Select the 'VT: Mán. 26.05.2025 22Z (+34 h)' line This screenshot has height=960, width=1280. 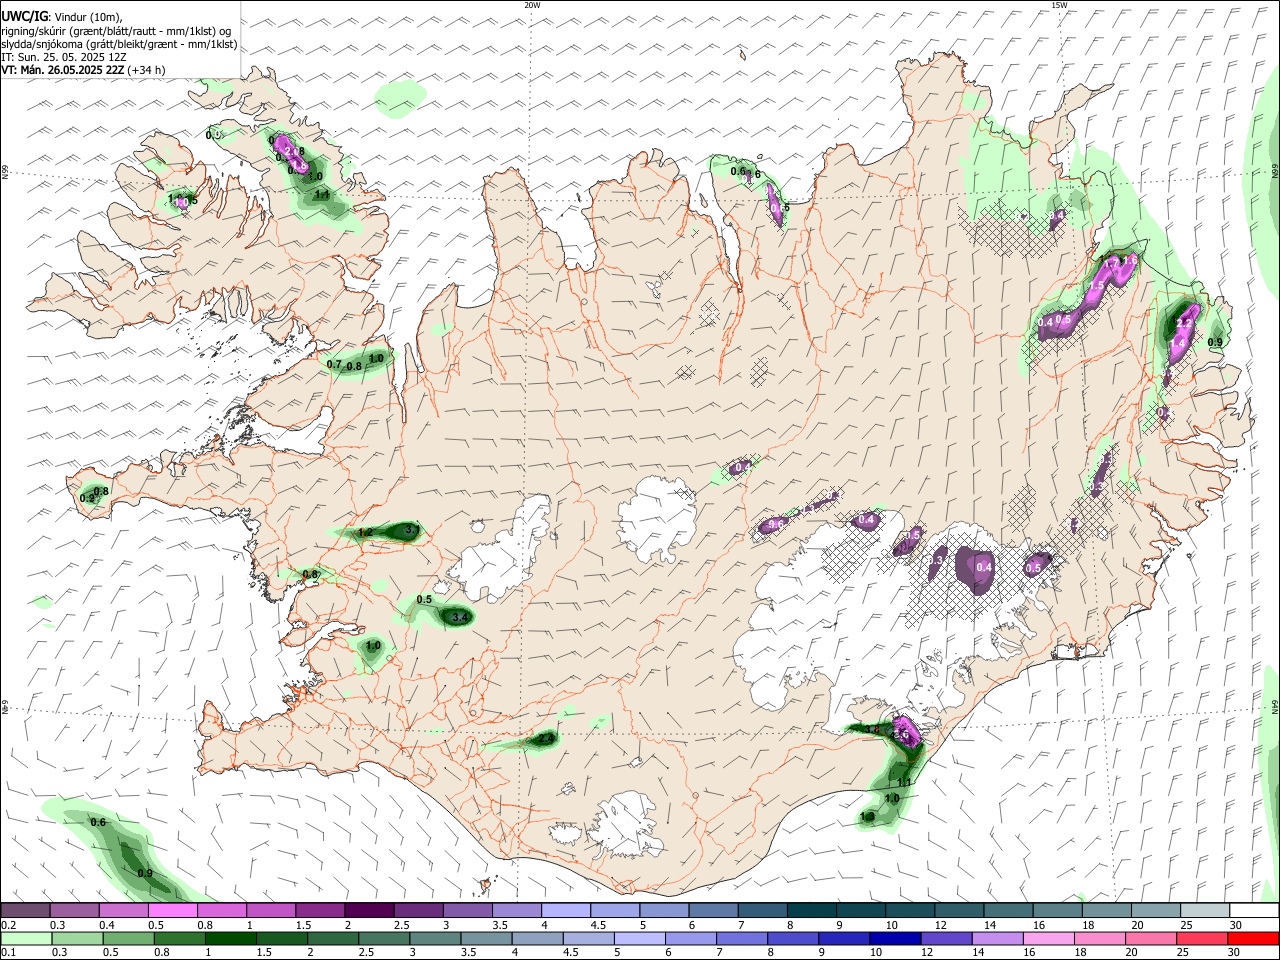(83, 70)
